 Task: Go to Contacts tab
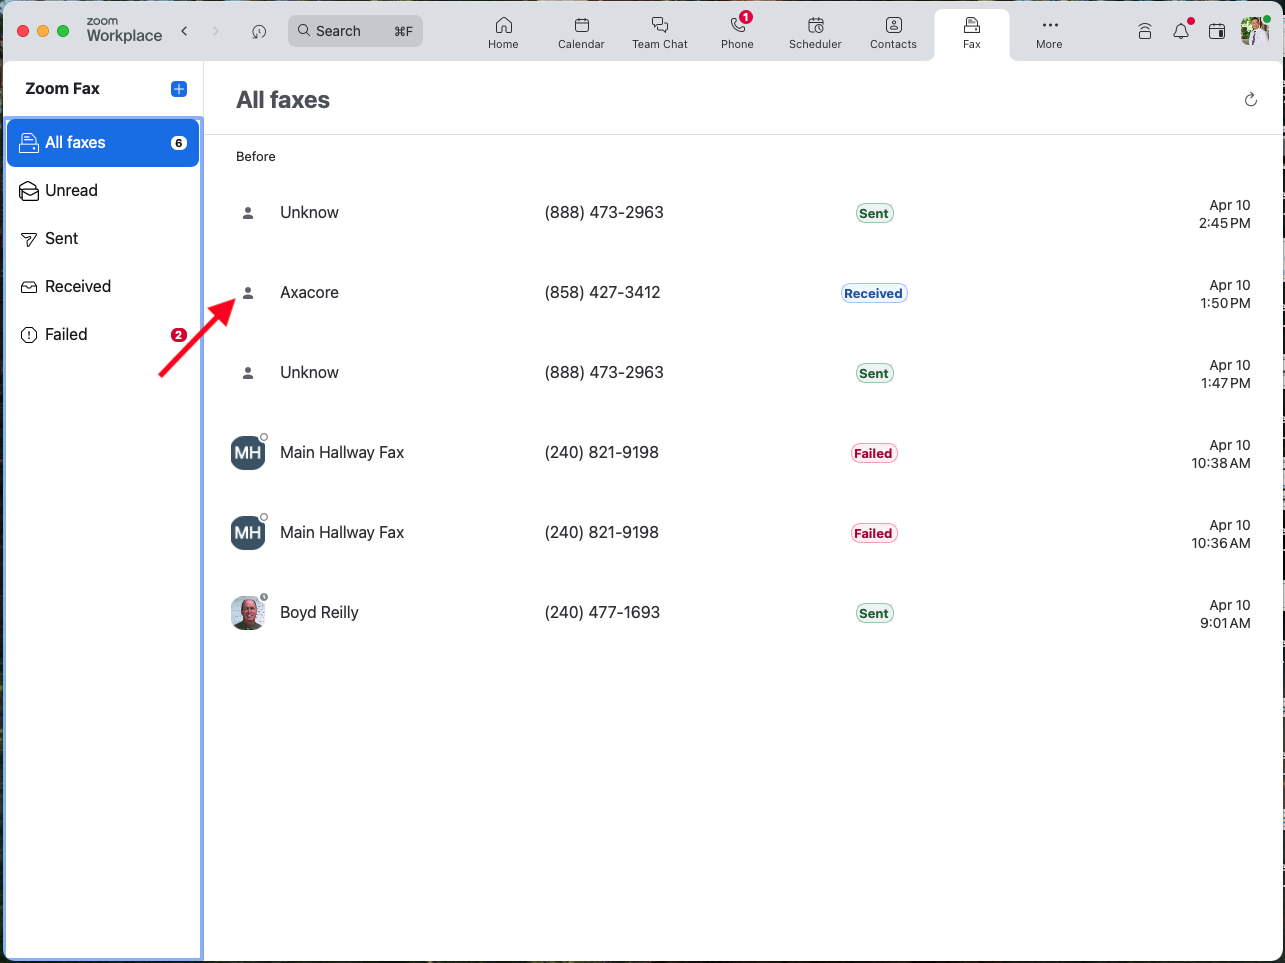[x=893, y=33]
